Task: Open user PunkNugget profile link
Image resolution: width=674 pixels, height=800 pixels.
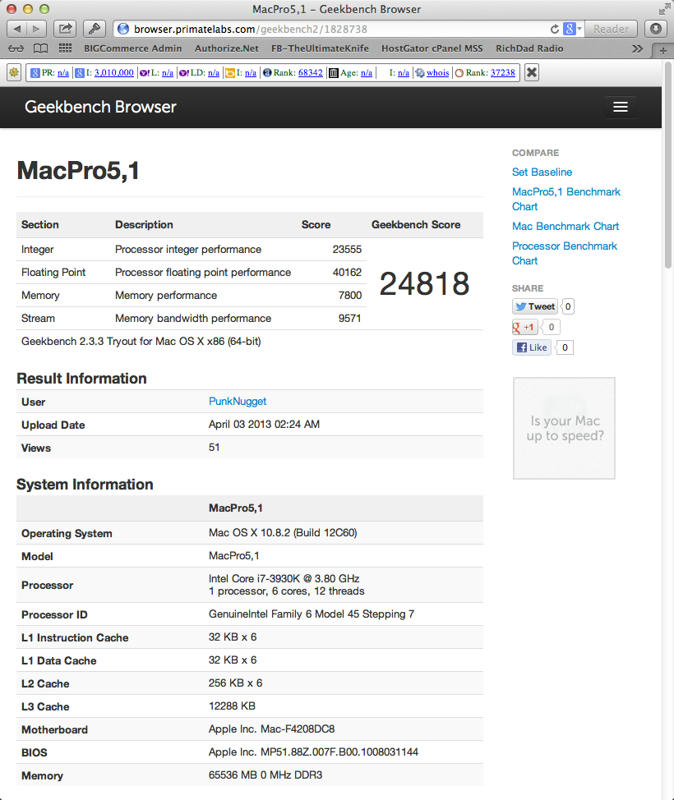Action: point(237,401)
